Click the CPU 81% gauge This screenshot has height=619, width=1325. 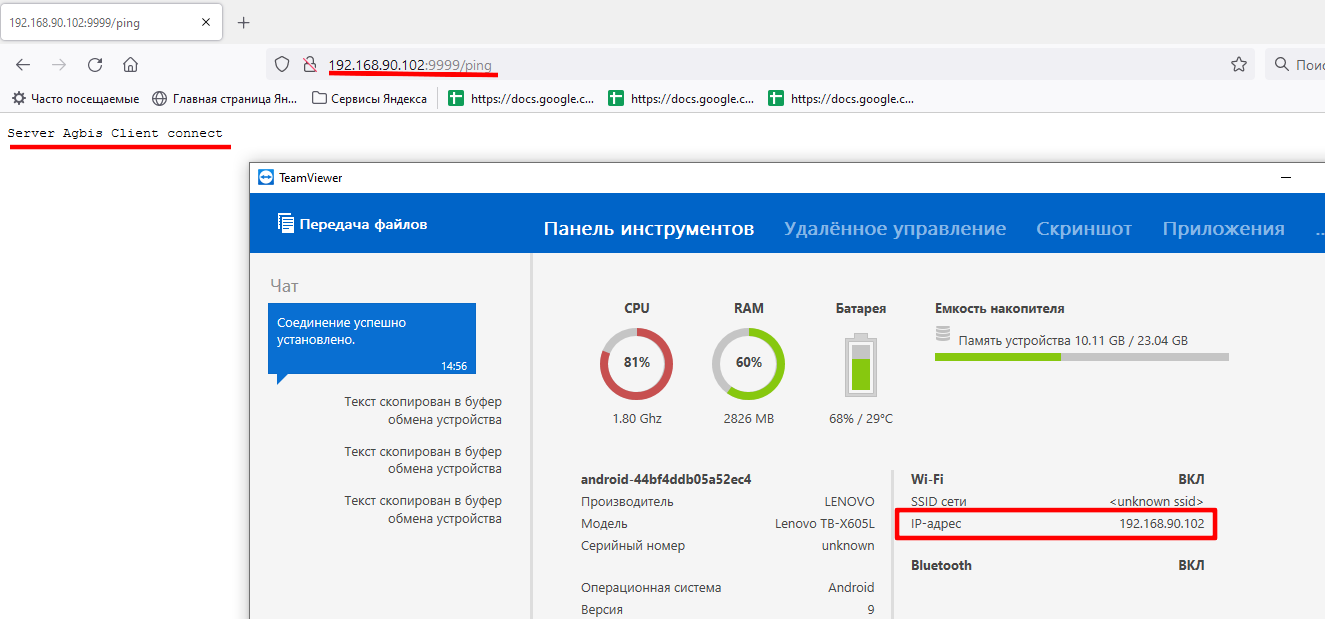[x=637, y=363]
